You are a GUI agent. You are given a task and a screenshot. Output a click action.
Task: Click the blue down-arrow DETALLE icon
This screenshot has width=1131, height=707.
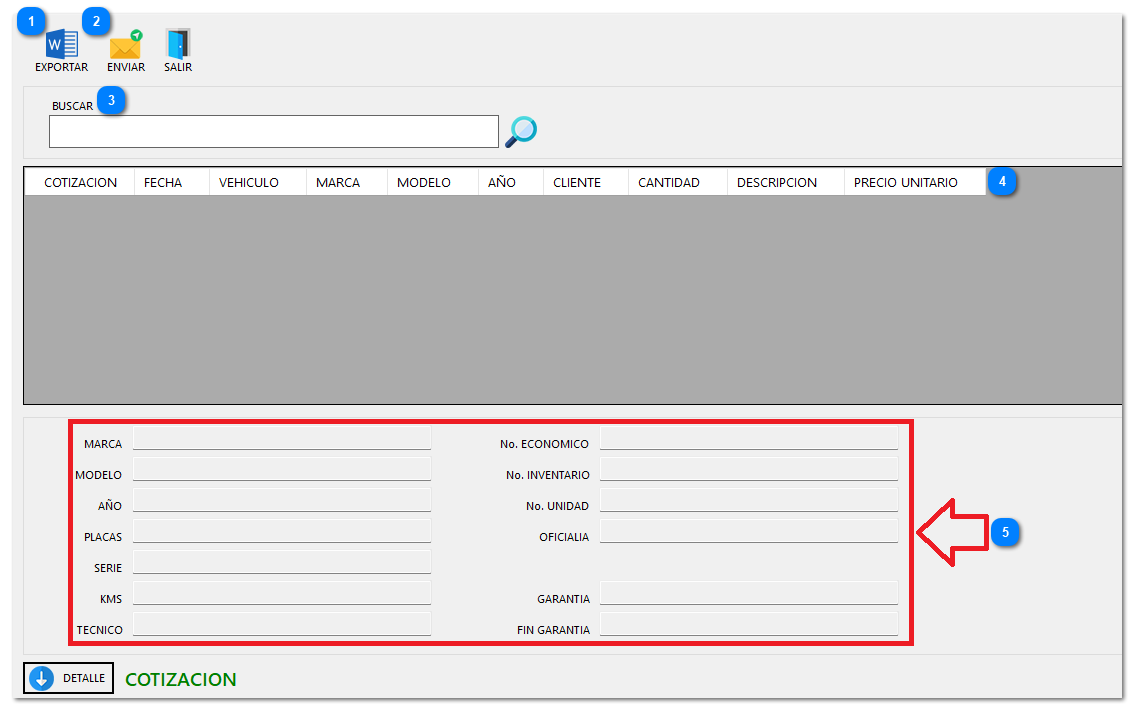point(41,678)
